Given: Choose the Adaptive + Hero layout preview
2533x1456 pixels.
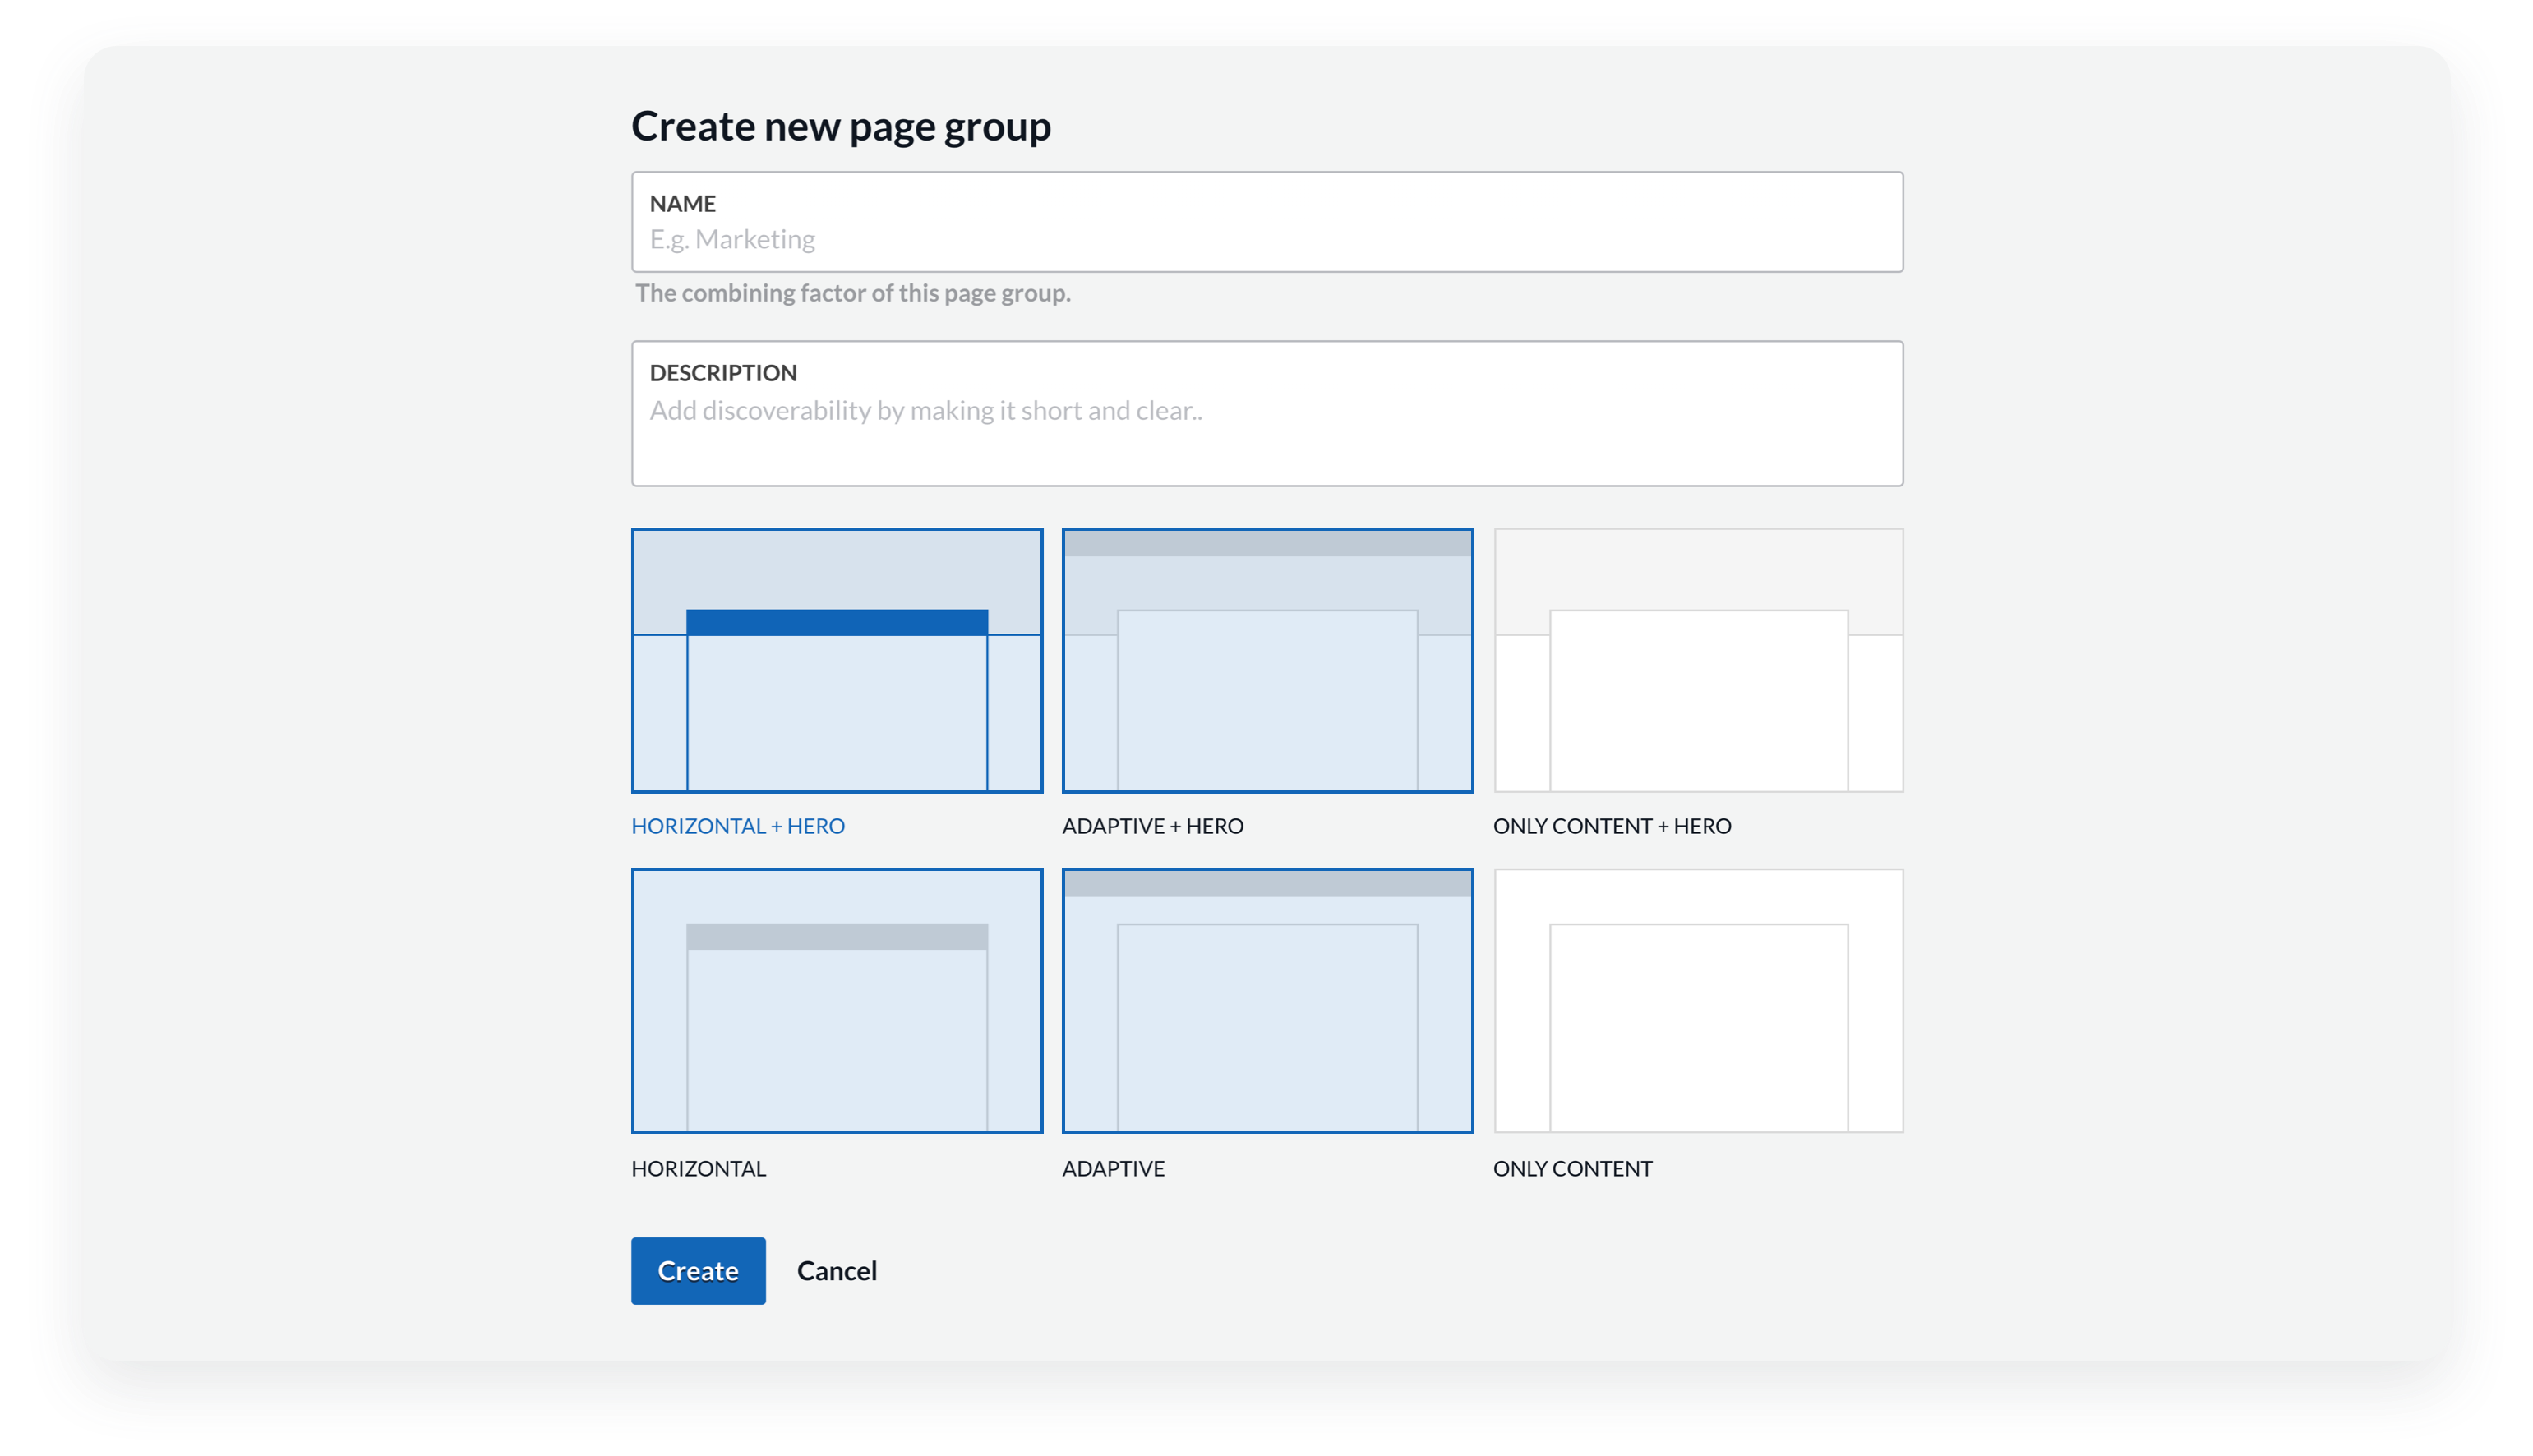Looking at the screenshot, I should tap(1267, 660).
